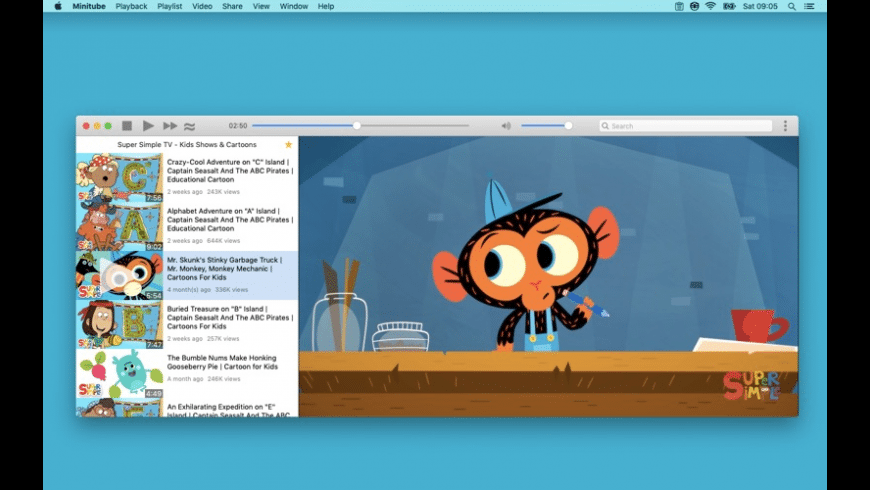This screenshot has height=490, width=870.
Task: Open the Playback menu
Action: 131,6
